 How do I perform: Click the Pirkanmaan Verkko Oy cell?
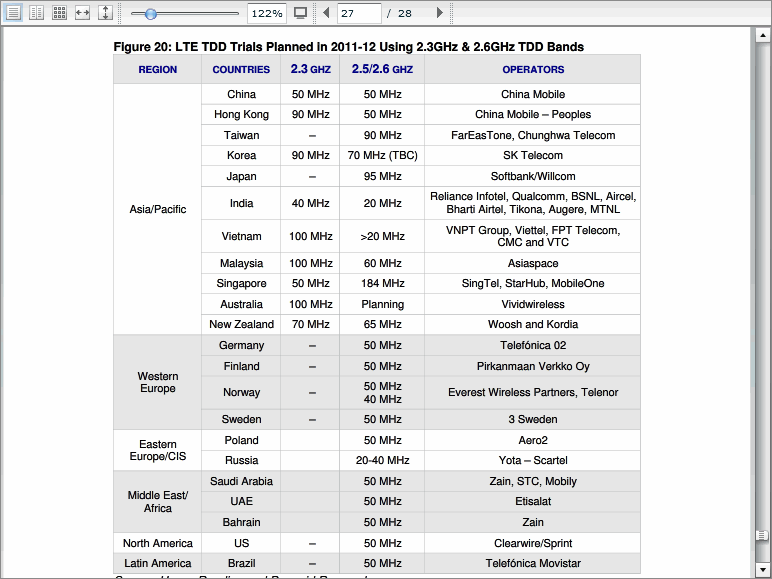pyautogui.click(x=533, y=366)
